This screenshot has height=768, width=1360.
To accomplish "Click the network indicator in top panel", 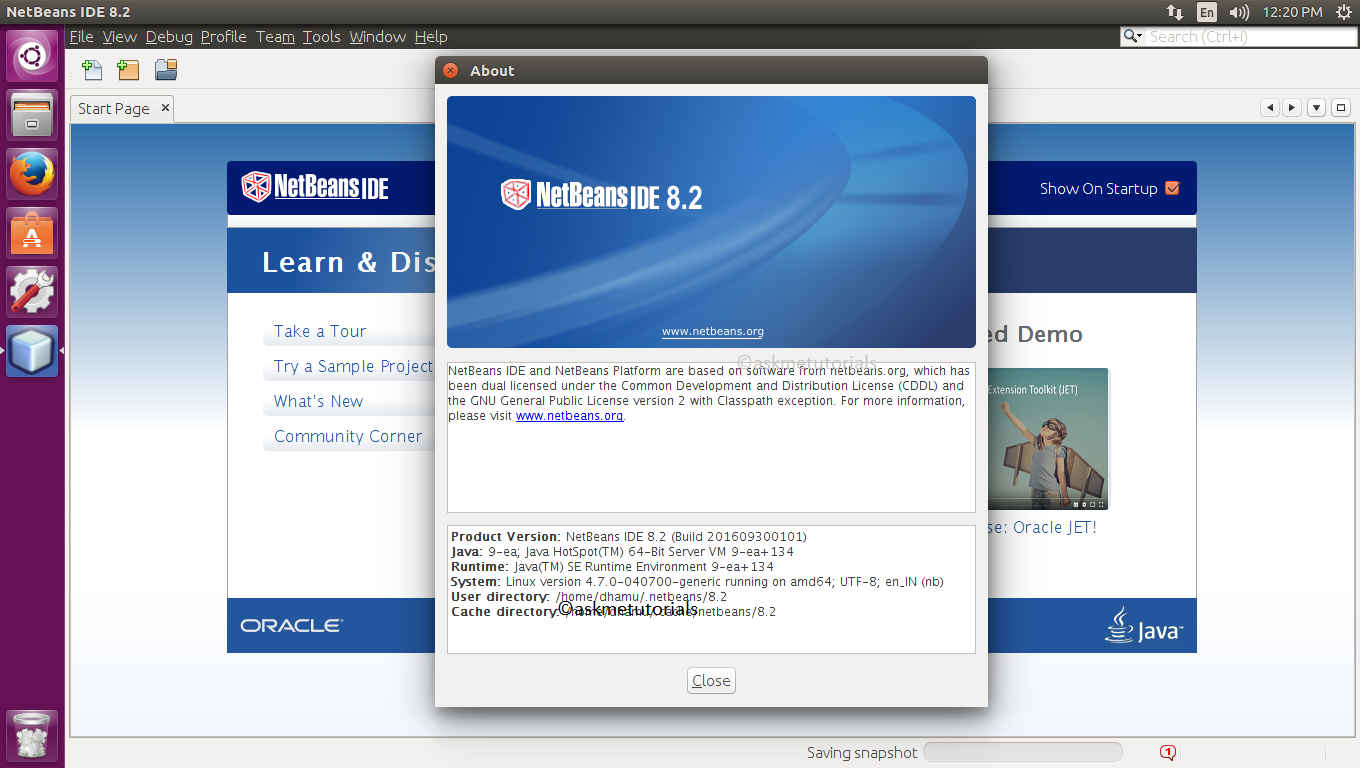I will pos(1175,12).
